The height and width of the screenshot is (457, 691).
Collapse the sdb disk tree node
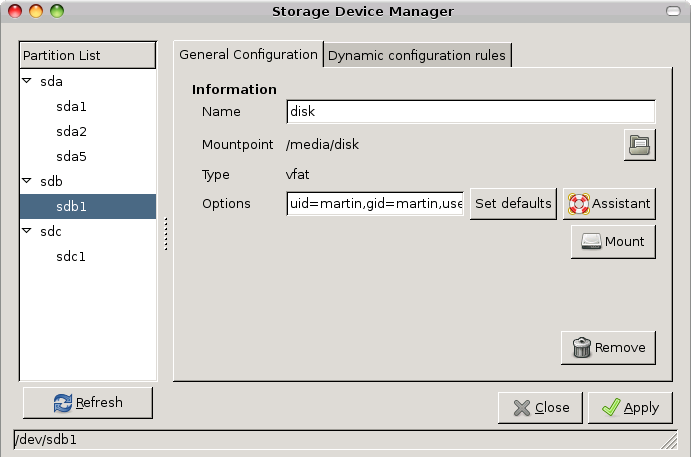(28, 181)
